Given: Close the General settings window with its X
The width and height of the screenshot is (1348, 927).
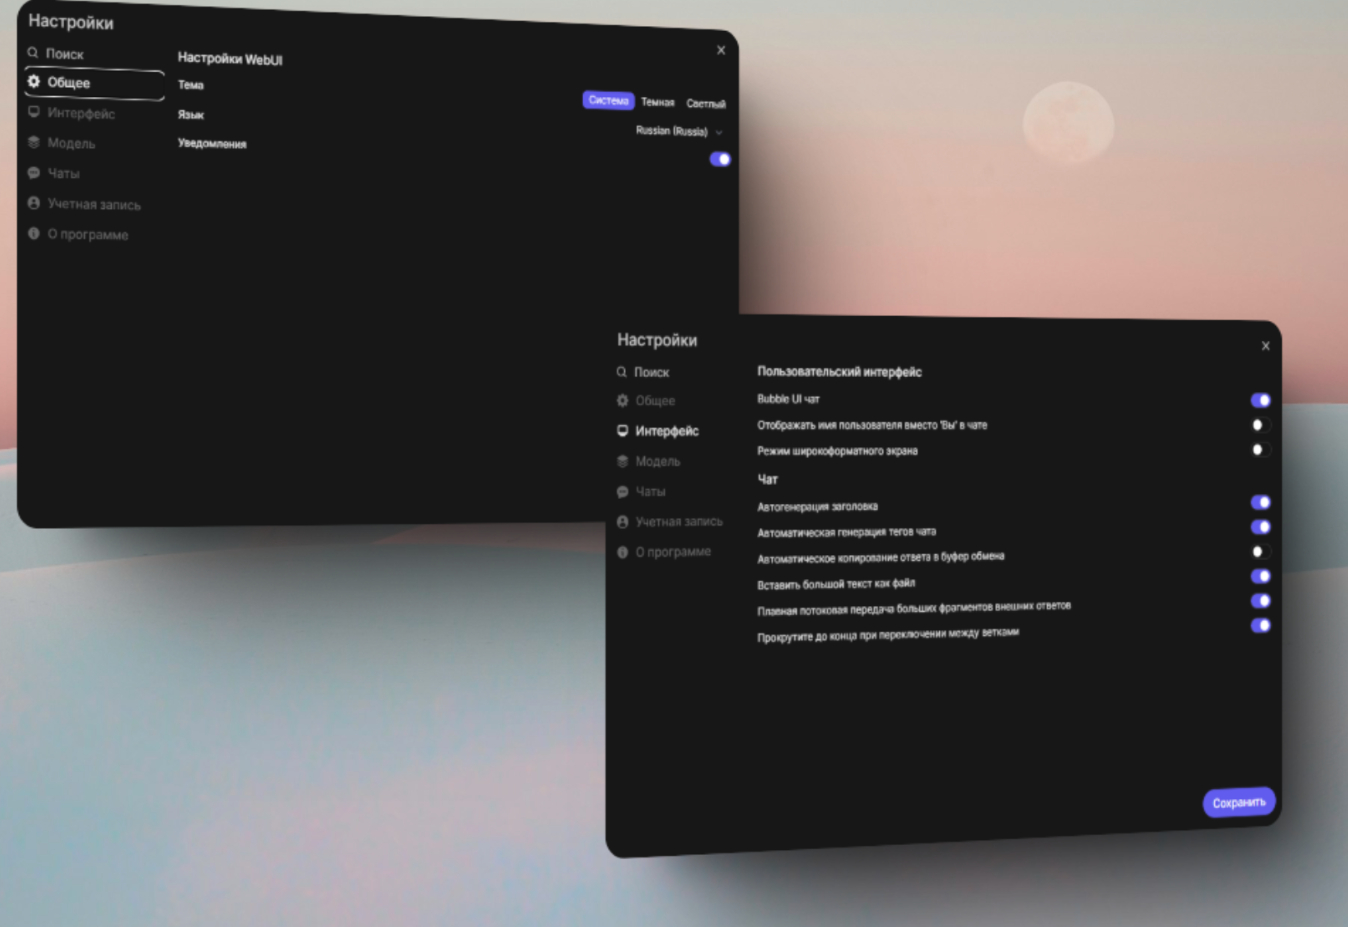Looking at the screenshot, I should (721, 50).
